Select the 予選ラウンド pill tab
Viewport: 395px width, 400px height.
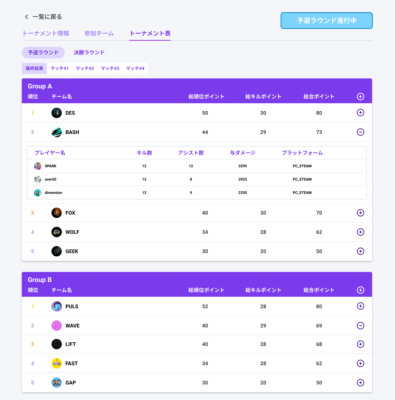point(43,53)
